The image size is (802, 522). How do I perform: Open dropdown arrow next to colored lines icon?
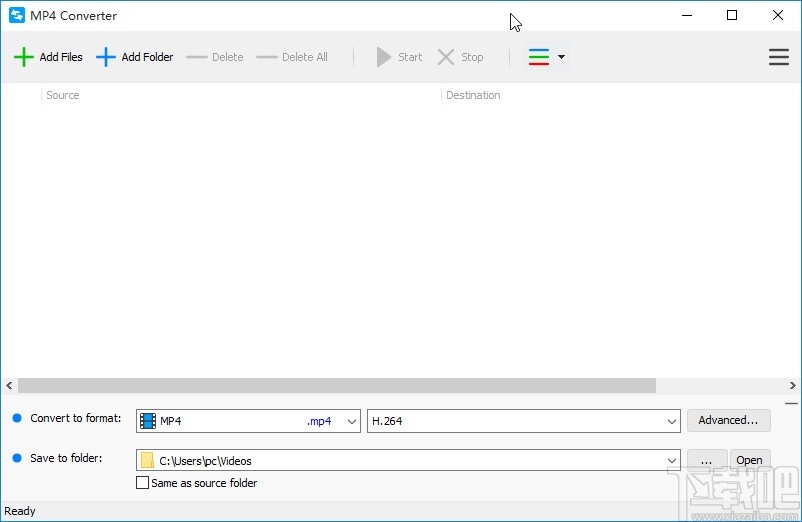(561, 57)
